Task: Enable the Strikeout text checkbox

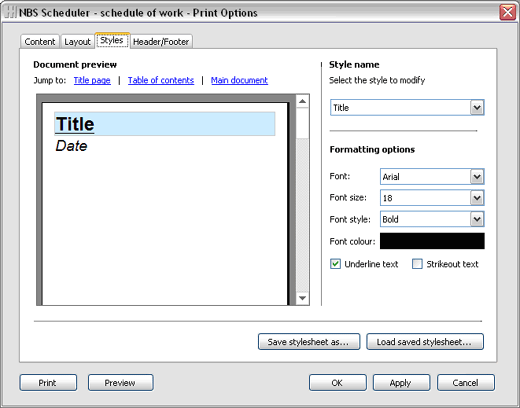Action: click(417, 264)
